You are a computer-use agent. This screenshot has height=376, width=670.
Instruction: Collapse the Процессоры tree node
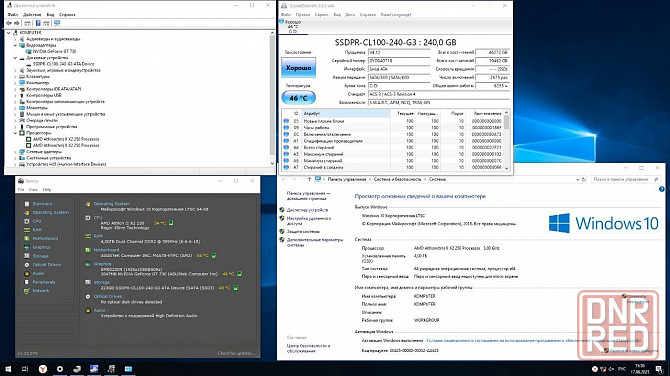tap(15, 133)
